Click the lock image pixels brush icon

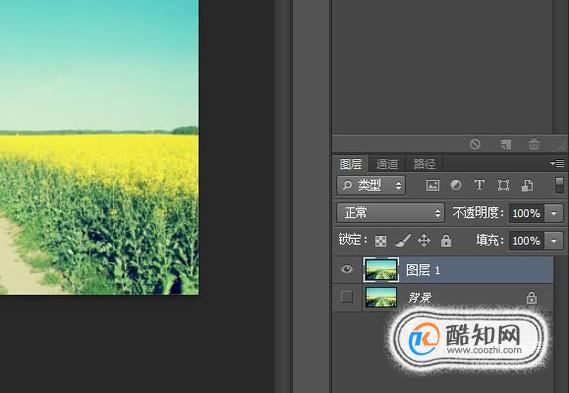coord(403,241)
